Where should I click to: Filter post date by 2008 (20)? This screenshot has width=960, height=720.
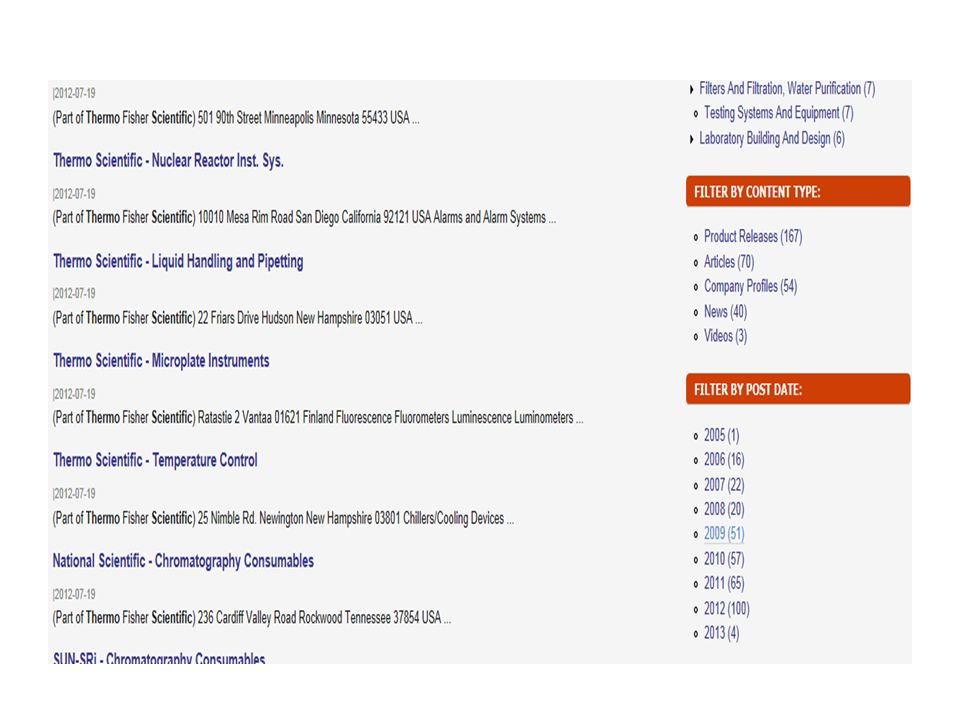[x=724, y=509]
